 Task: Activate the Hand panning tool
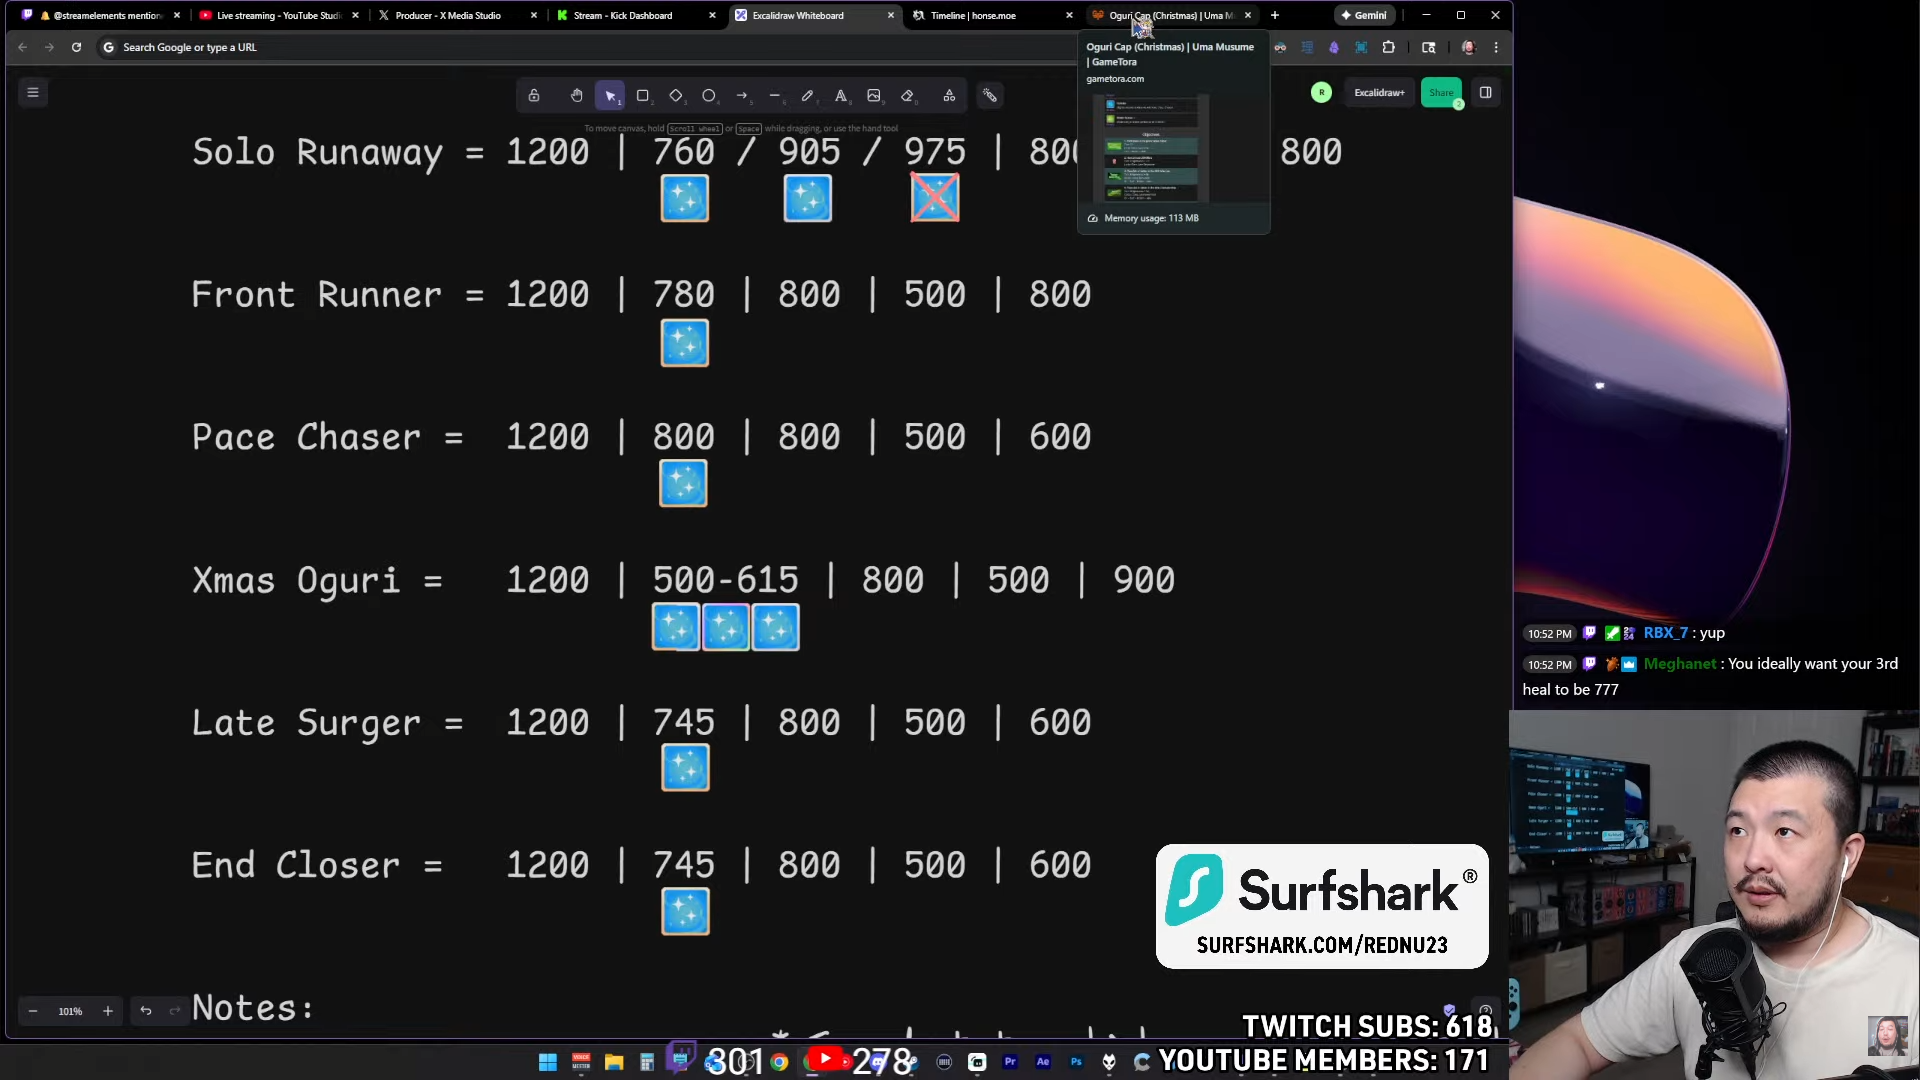click(577, 96)
